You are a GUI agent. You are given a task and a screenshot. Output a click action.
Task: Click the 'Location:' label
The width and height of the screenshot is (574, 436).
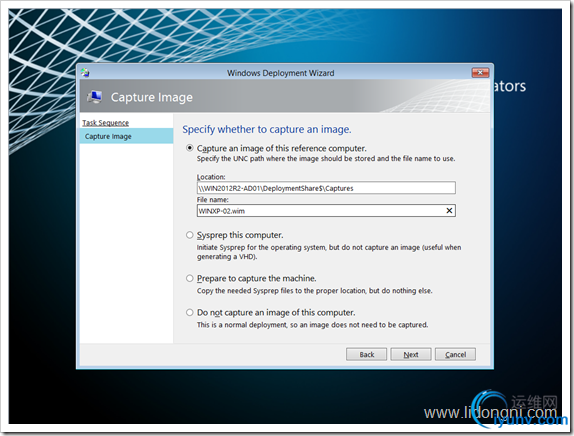click(211, 177)
